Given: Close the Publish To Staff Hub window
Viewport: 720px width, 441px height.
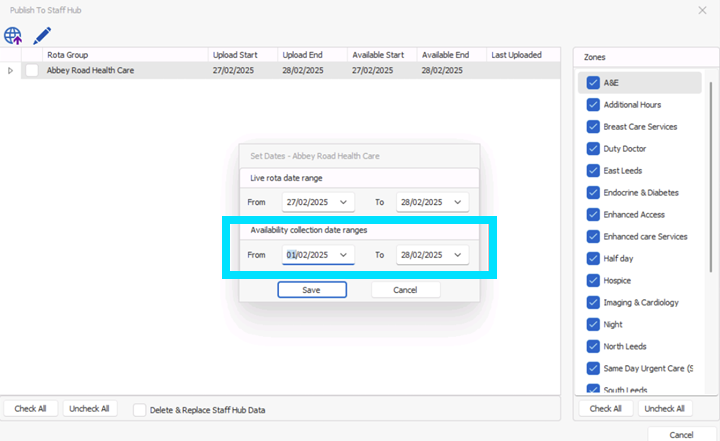Looking at the screenshot, I should pyautogui.click(x=702, y=9).
